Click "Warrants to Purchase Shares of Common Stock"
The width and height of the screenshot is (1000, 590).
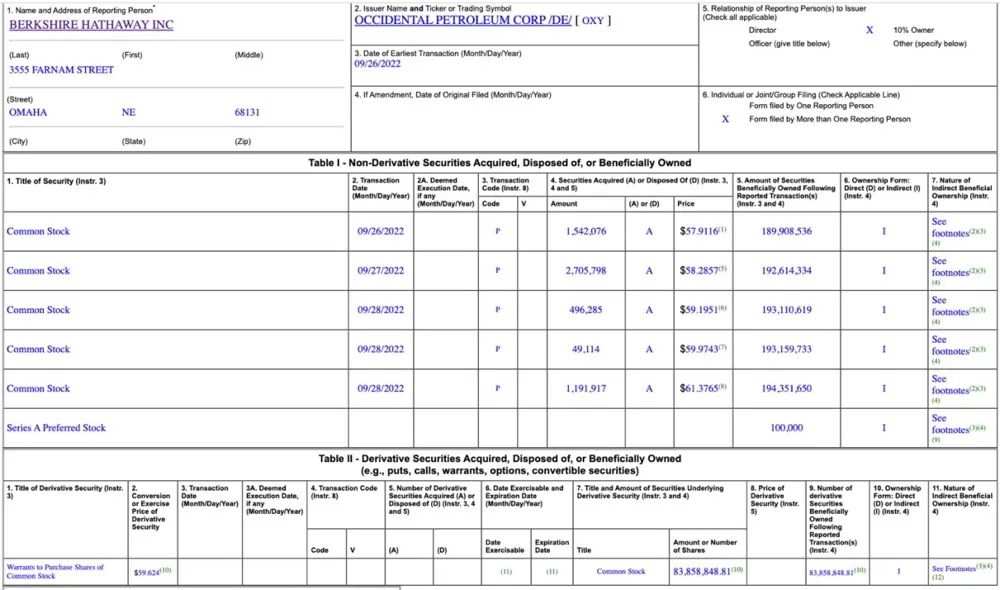55,572
